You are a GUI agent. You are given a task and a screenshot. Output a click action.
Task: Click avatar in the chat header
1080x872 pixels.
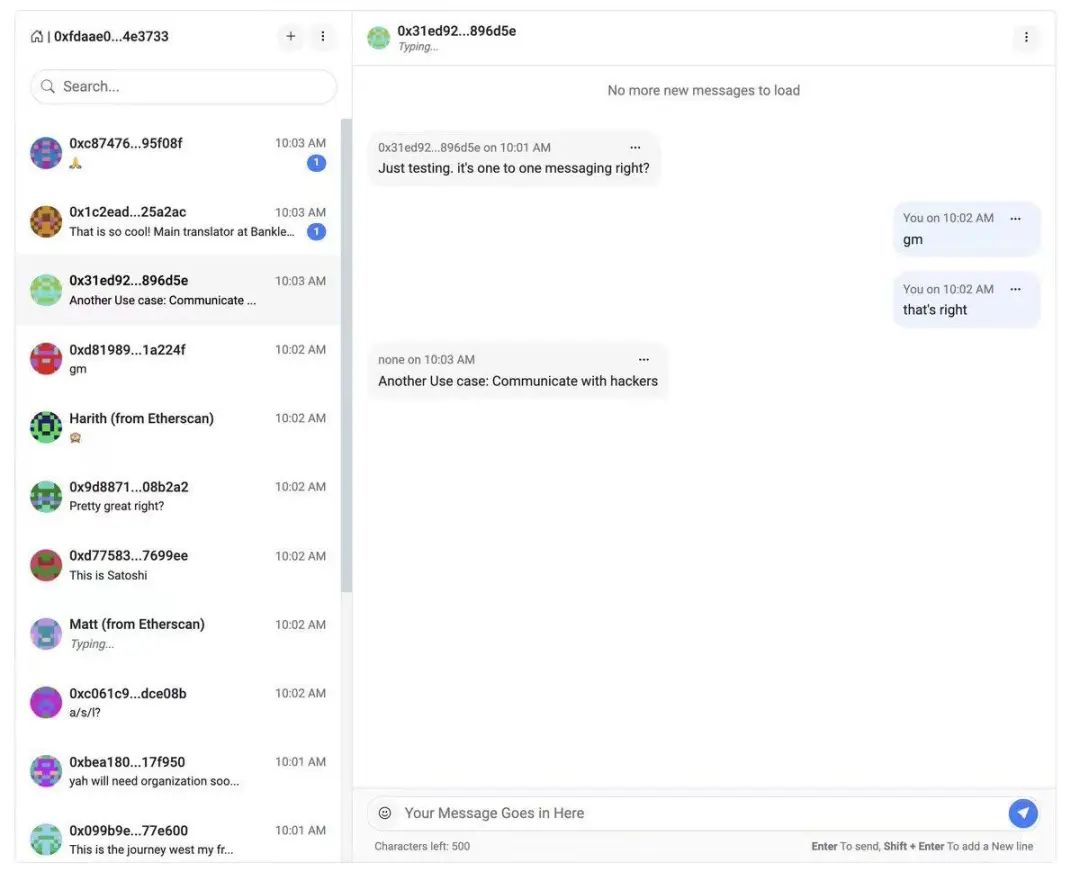tap(378, 38)
